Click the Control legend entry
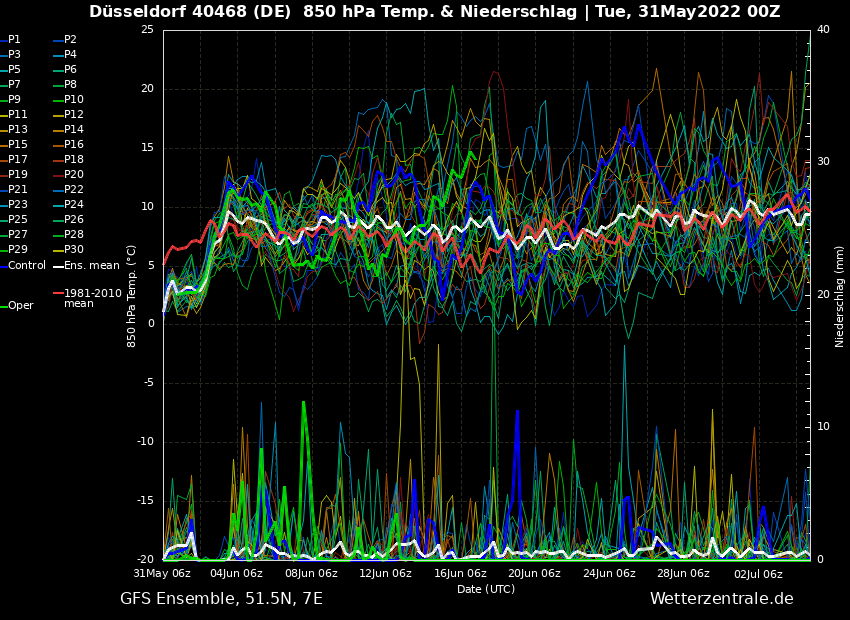 (x=27, y=265)
